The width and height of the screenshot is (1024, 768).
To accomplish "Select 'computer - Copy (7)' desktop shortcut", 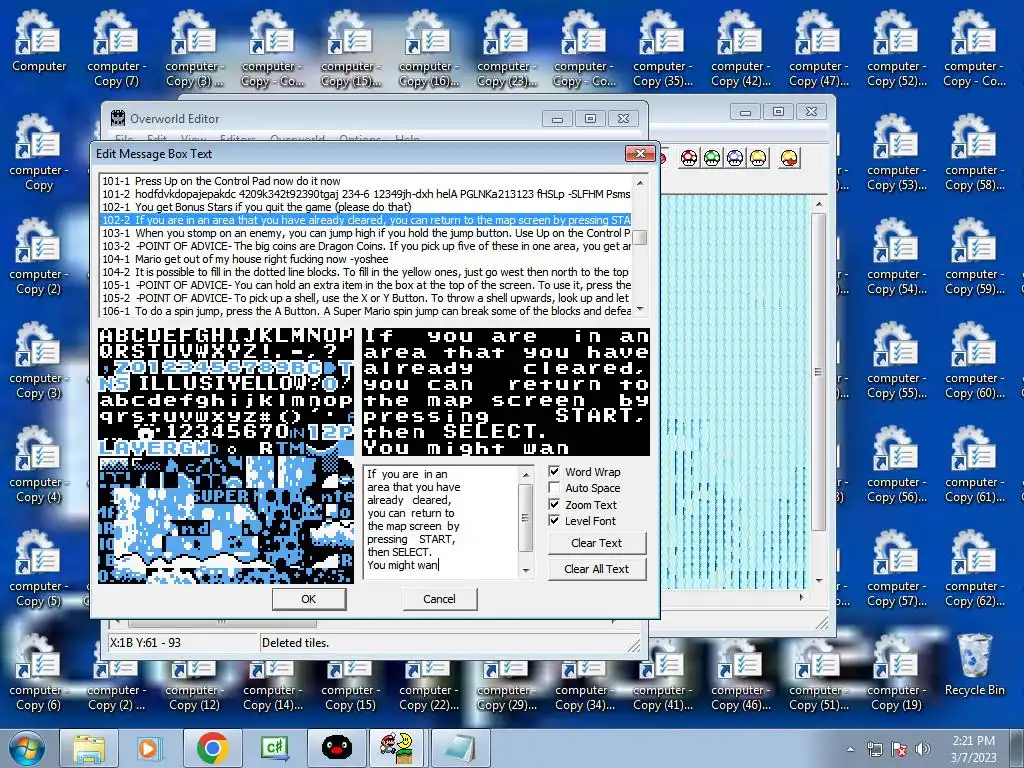I will (117, 48).
